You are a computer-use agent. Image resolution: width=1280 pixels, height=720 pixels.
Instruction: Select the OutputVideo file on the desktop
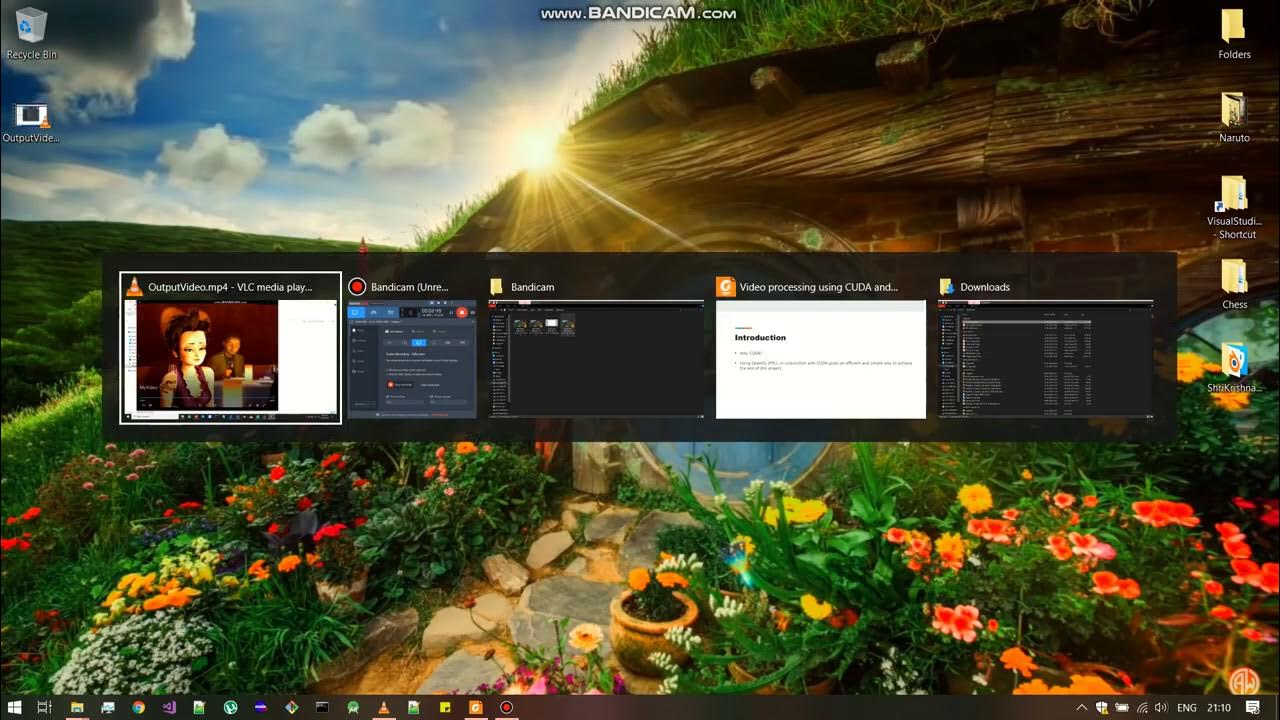31,122
